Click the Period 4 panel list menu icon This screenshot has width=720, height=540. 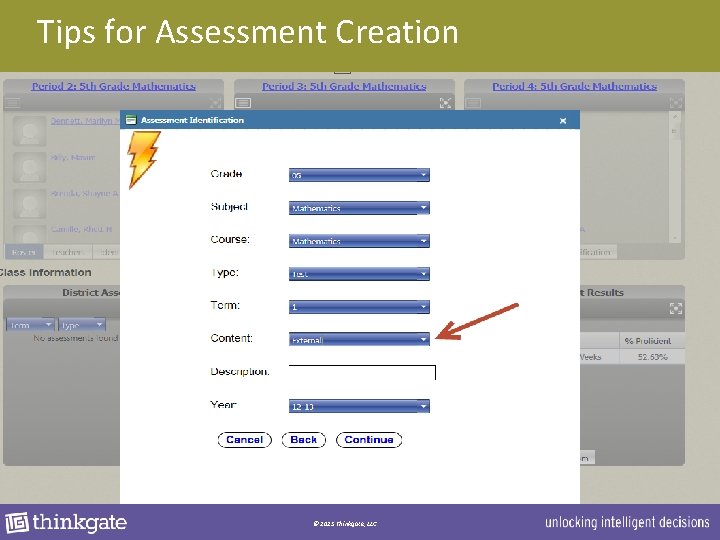pyautogui.click(x=473, y=103)
